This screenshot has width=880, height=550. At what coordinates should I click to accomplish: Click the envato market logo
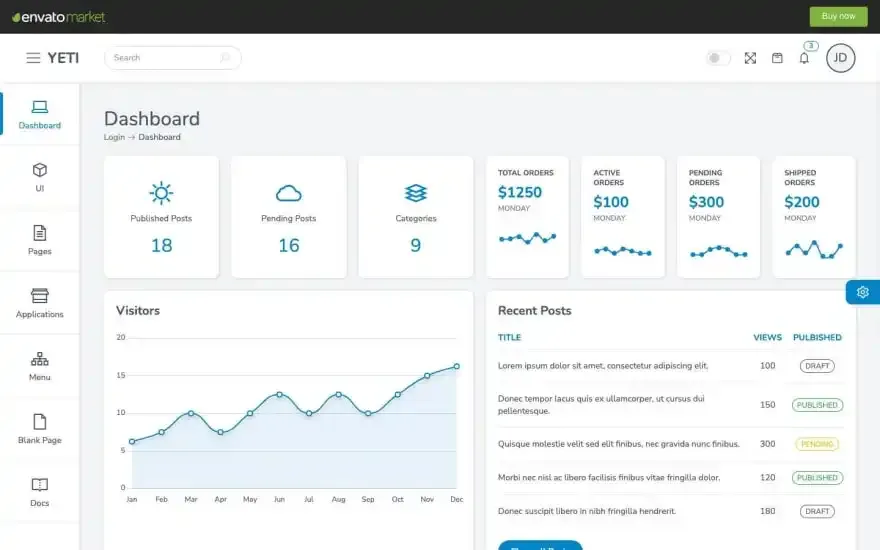point(58,17)
